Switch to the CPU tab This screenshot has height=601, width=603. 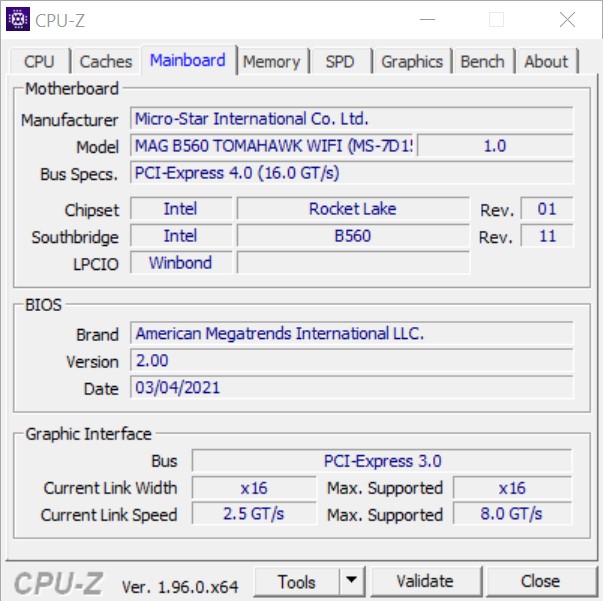click(39, 62)
